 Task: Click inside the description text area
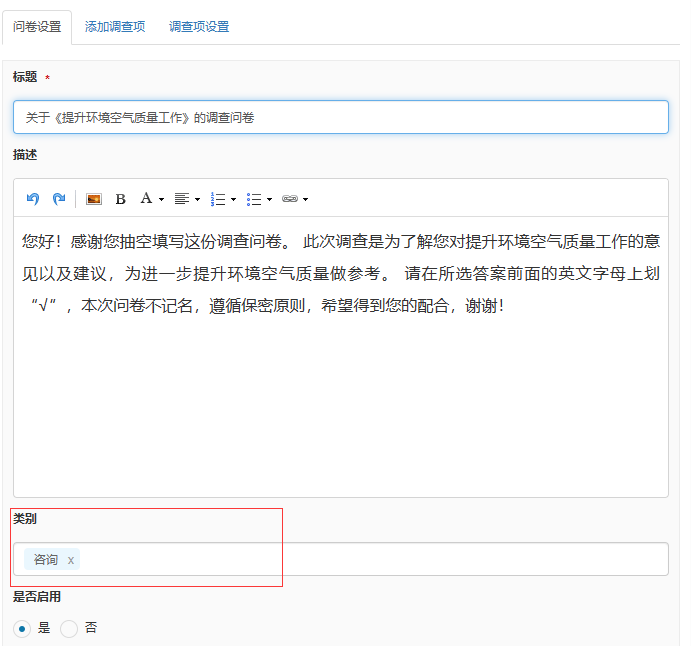340,400
